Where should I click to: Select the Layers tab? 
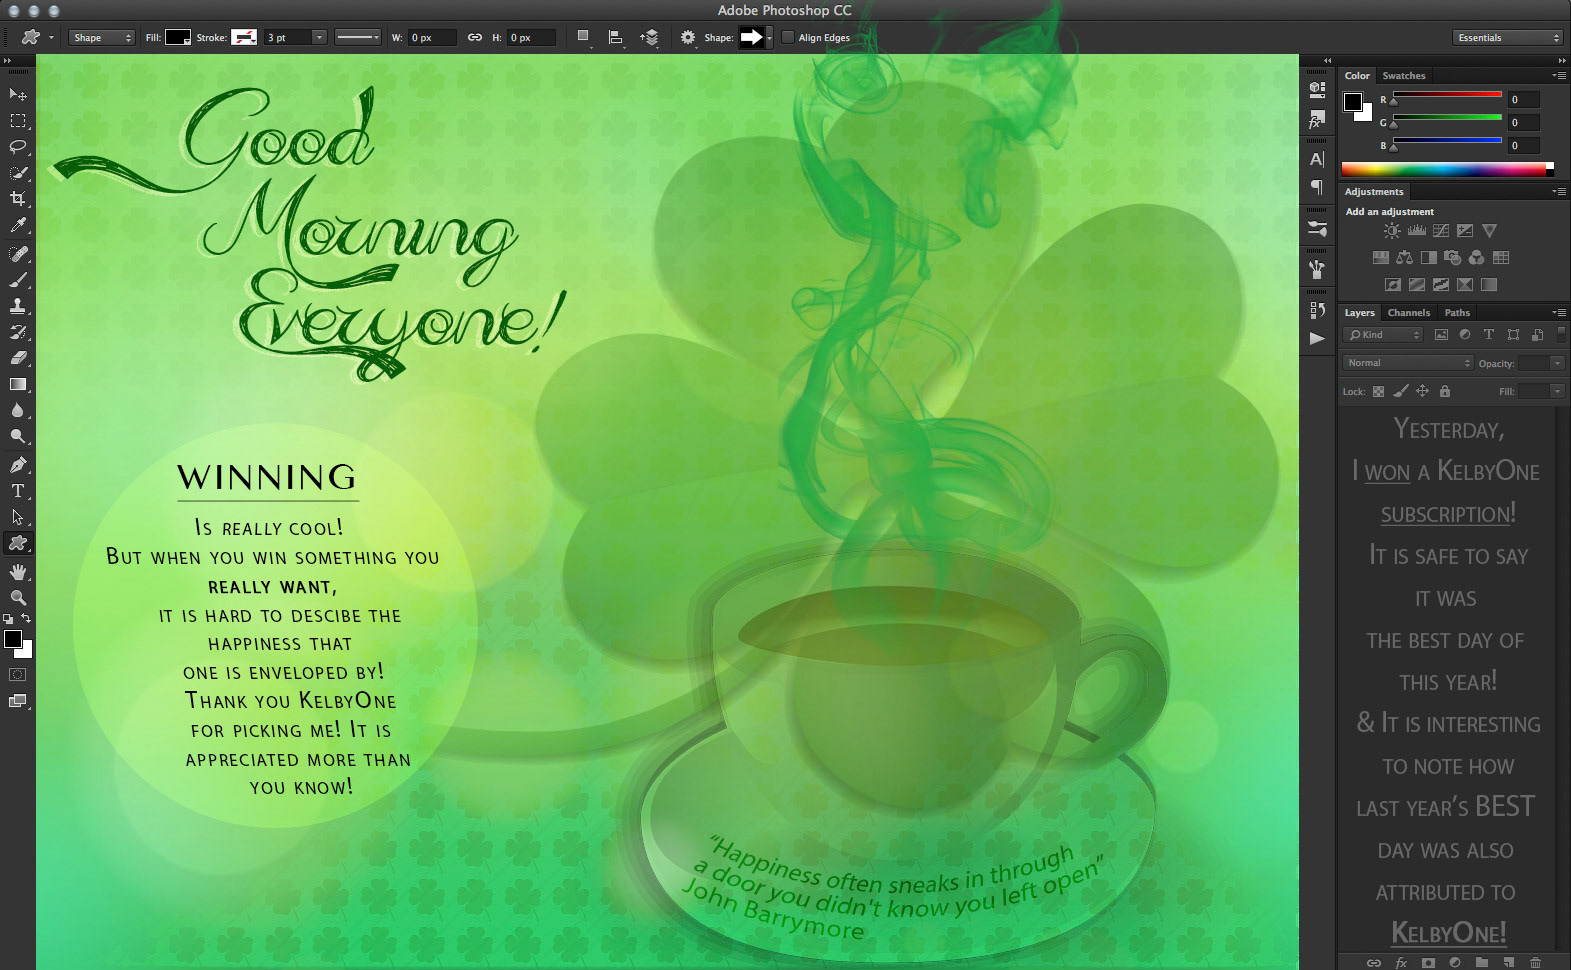(x=1359, y=313)
